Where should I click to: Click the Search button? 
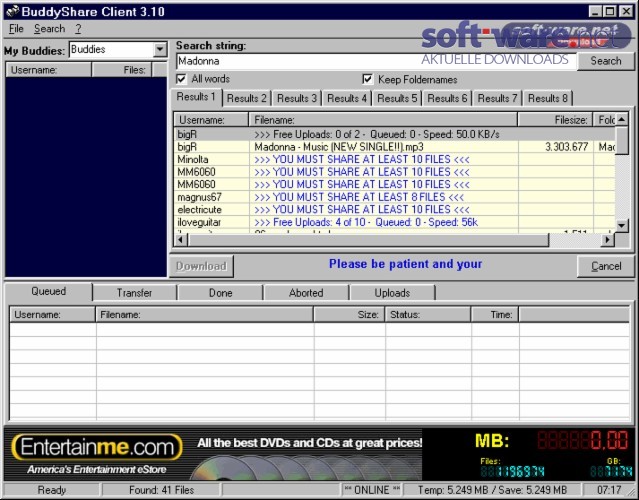(606, 61)
